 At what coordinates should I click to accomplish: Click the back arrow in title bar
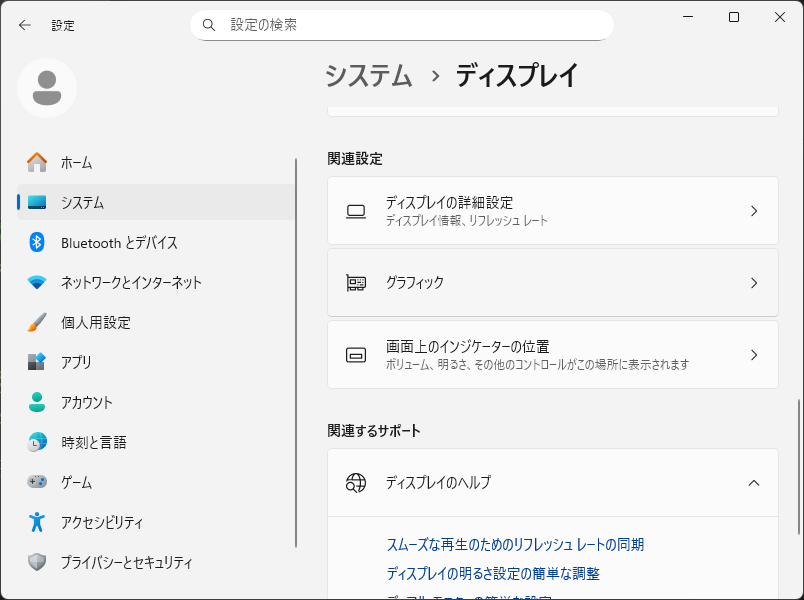pos(25,25)
